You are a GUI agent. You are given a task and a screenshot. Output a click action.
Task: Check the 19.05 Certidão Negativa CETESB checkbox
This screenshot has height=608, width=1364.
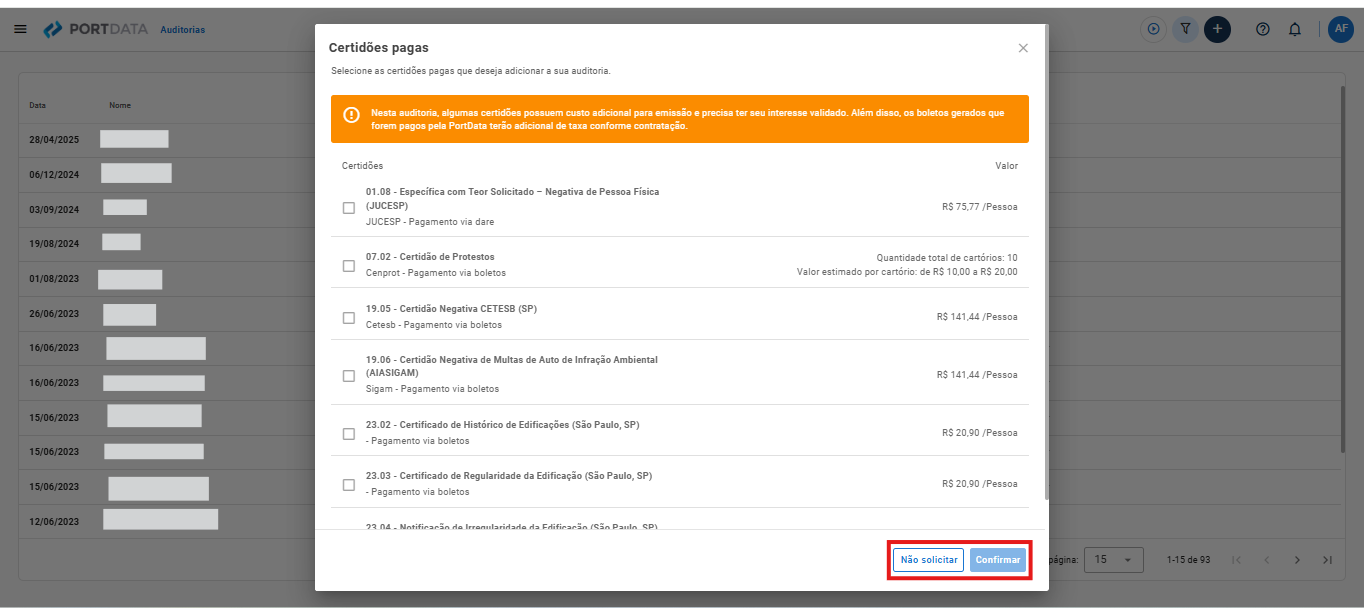tap(349, 318)
